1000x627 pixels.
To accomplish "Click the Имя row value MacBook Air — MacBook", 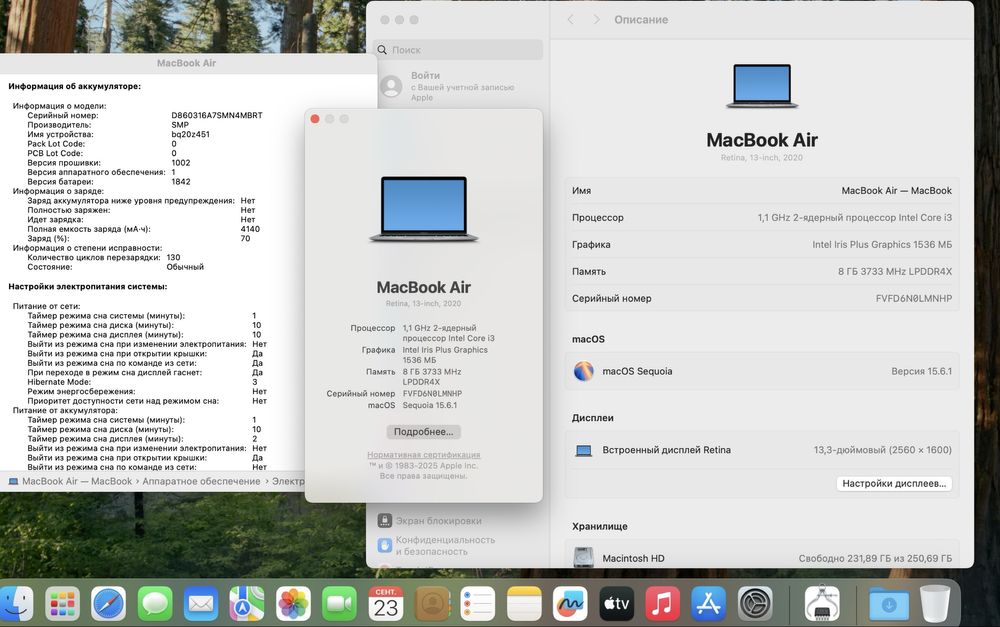I will [896, 191].
